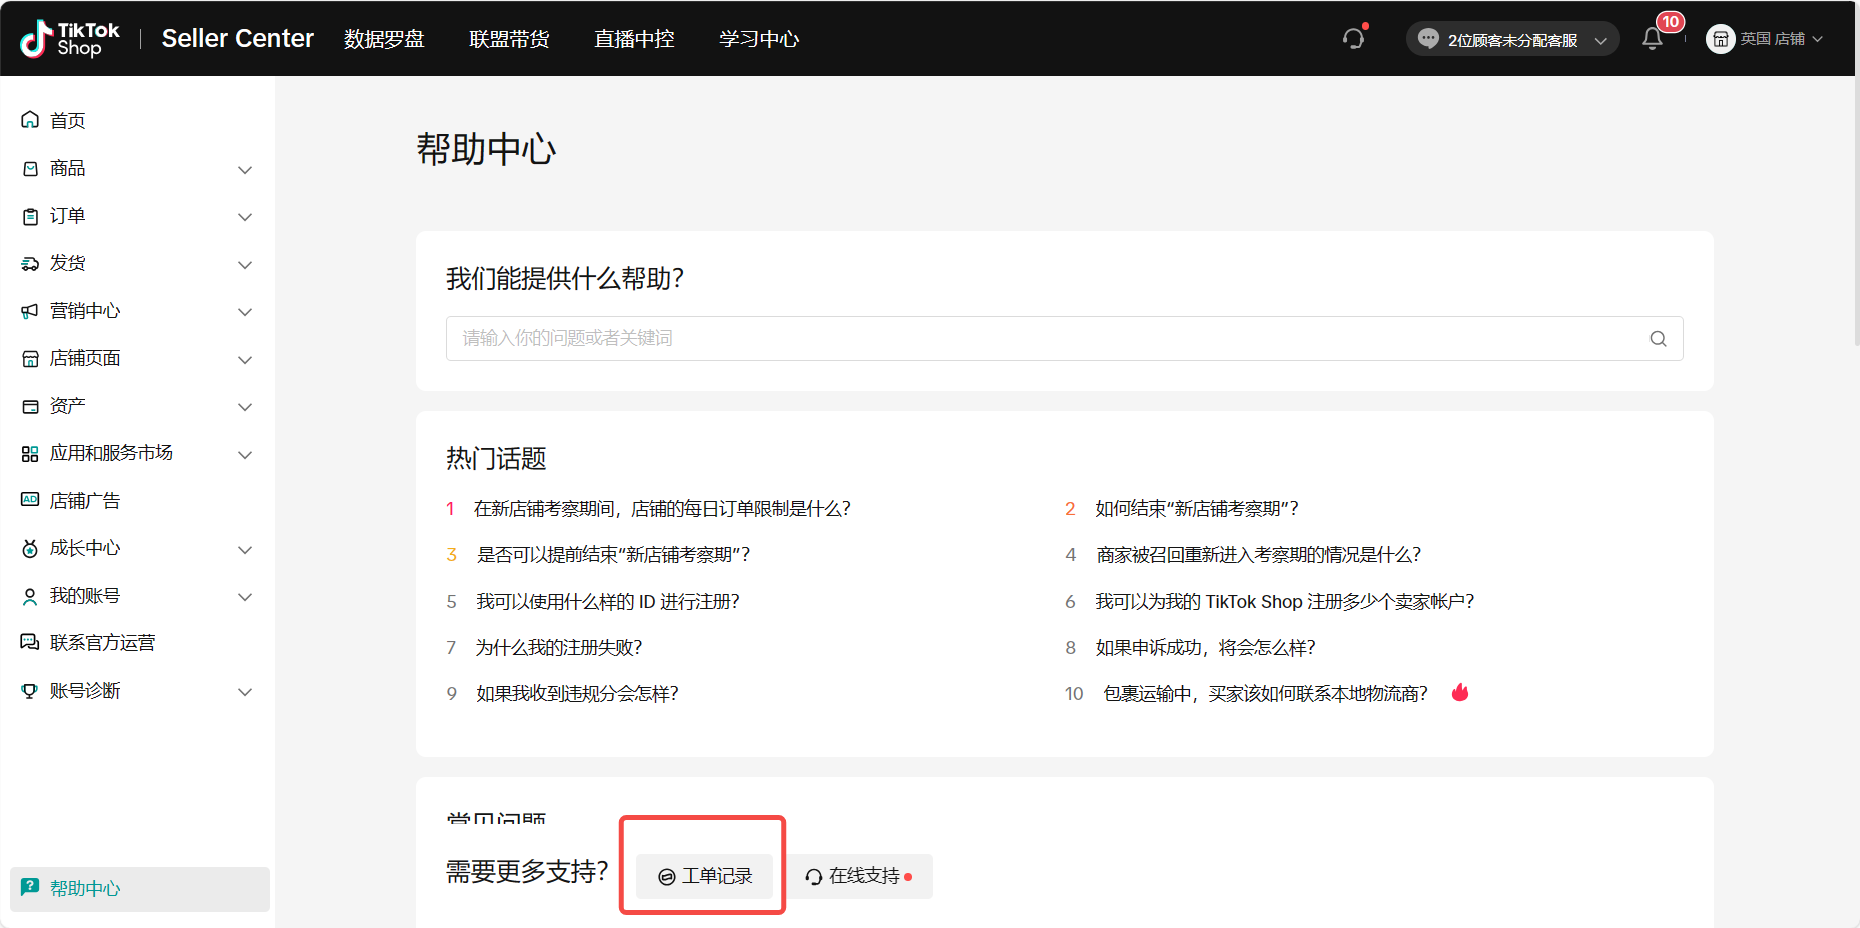Click the TikTok Shop logo
Screen dimensions: 1860x928
pos(70,39)
